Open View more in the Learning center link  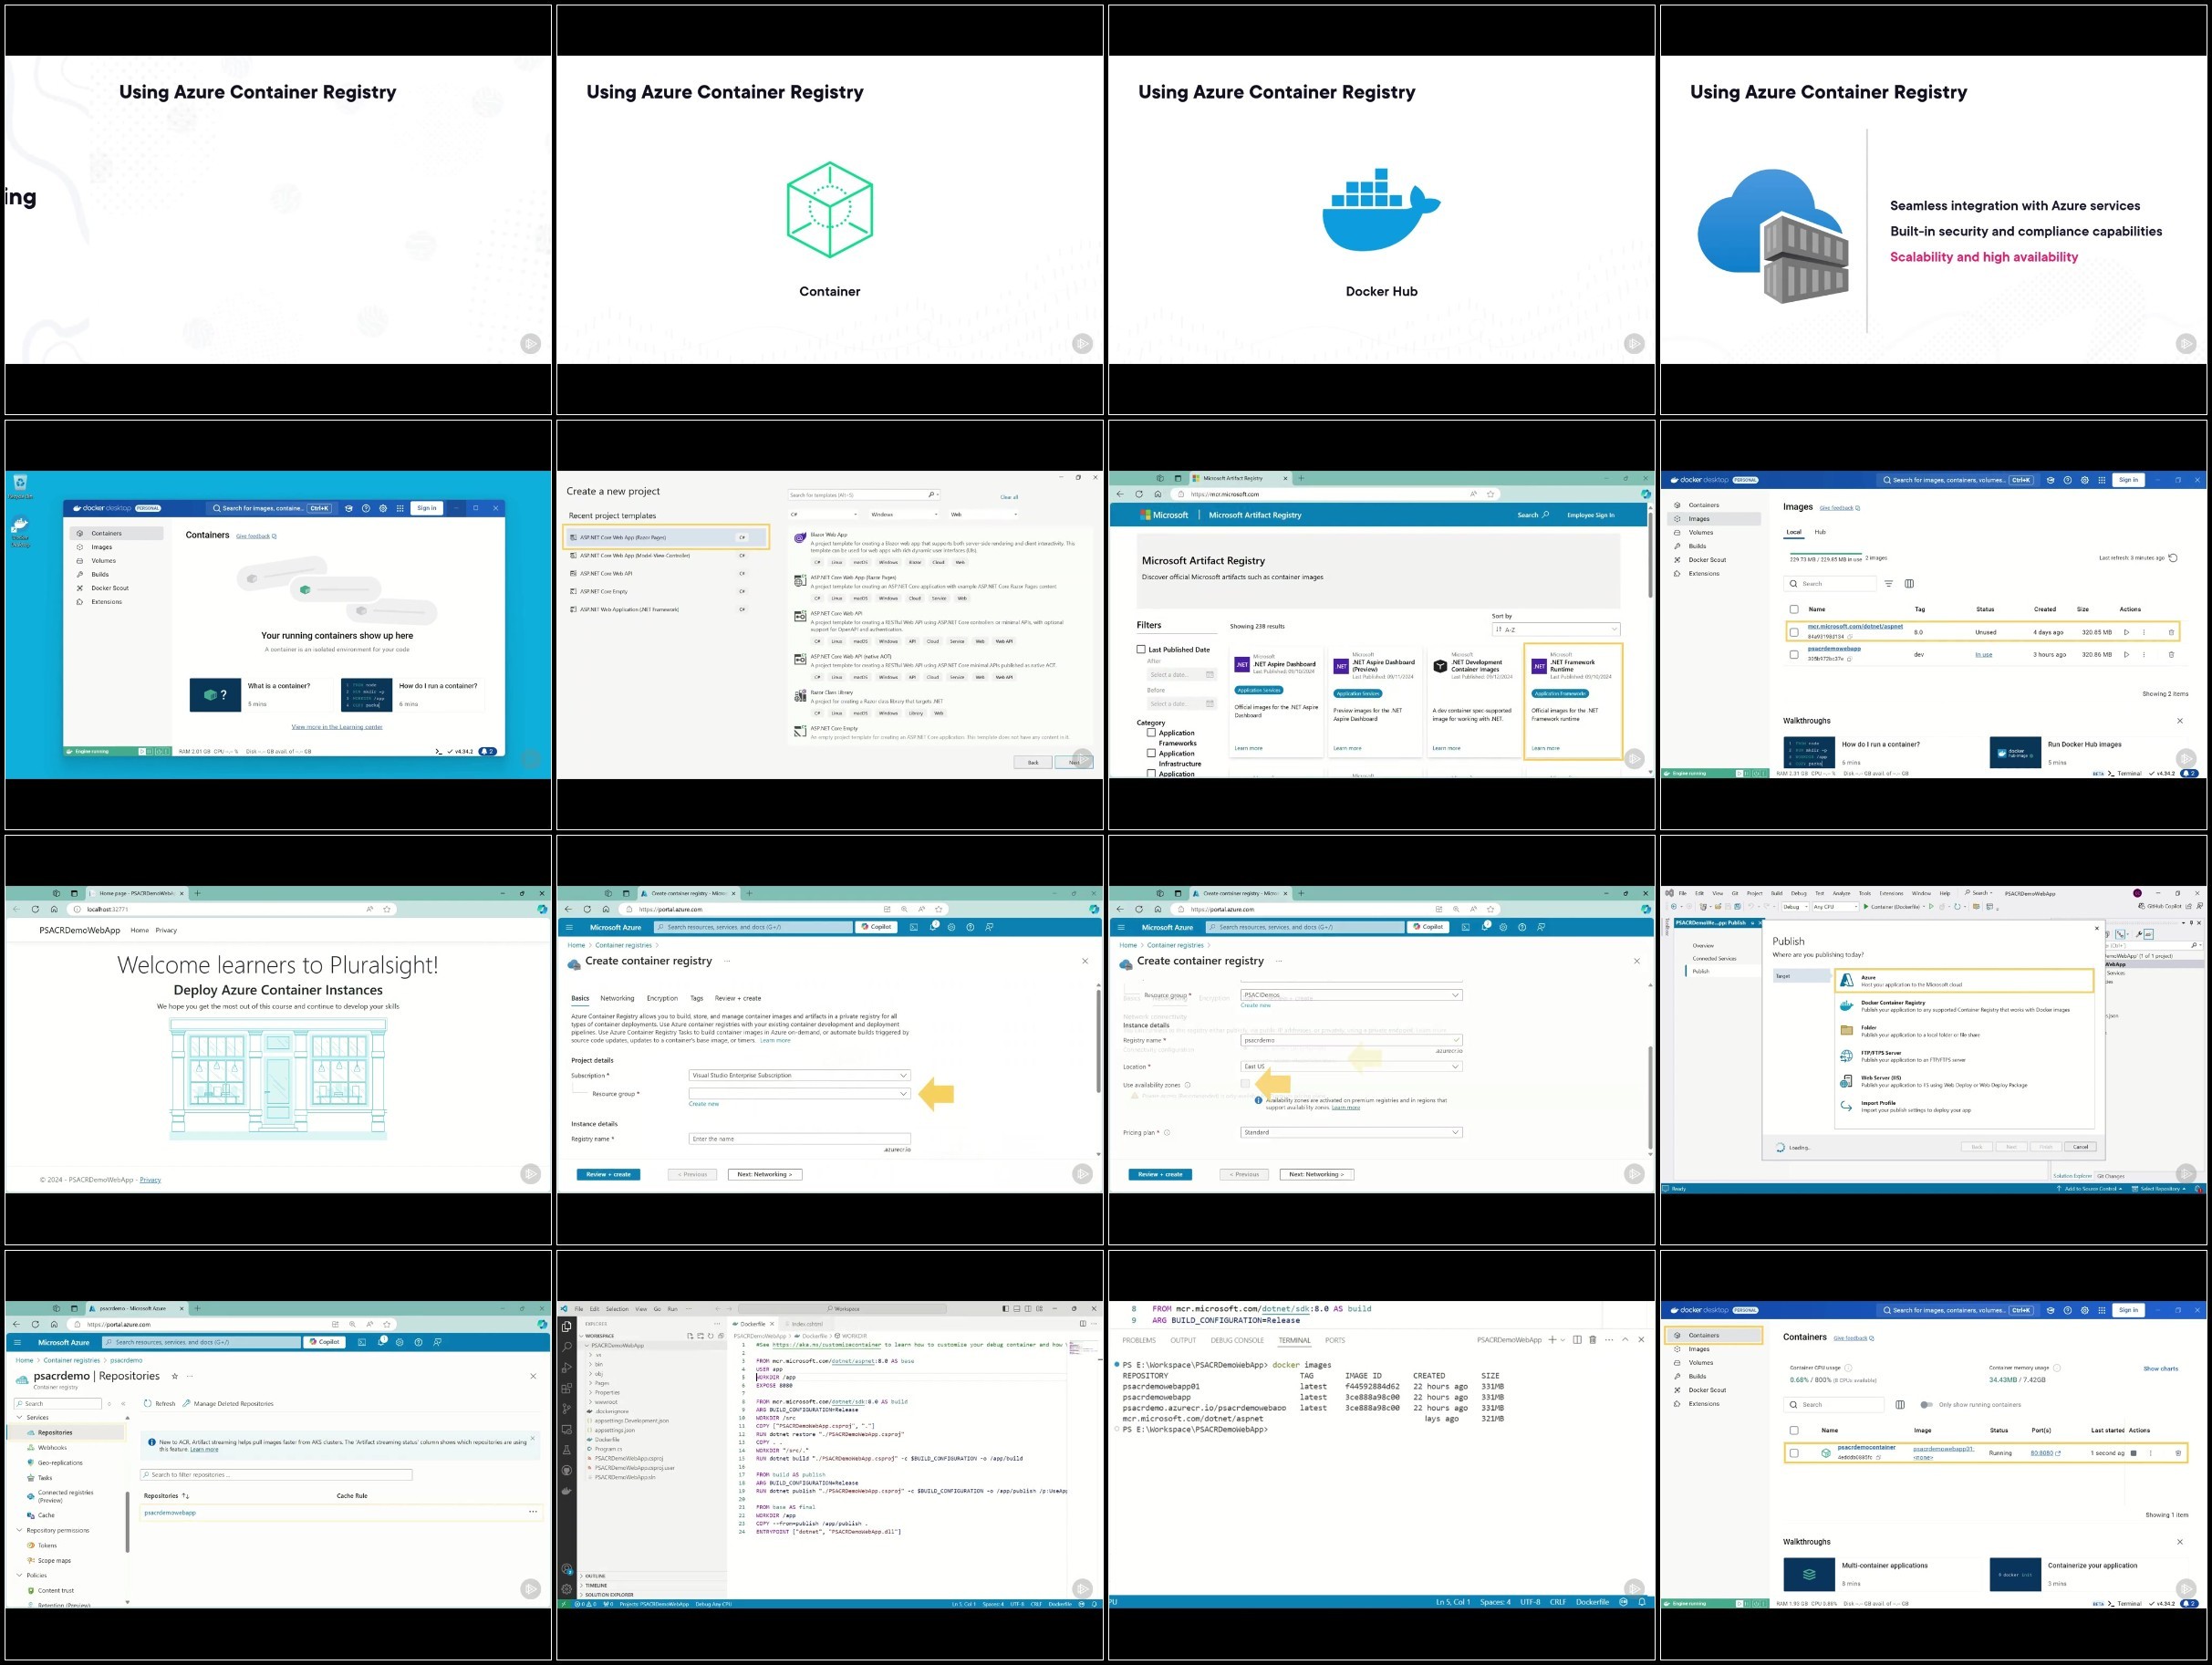click(337, 727)
